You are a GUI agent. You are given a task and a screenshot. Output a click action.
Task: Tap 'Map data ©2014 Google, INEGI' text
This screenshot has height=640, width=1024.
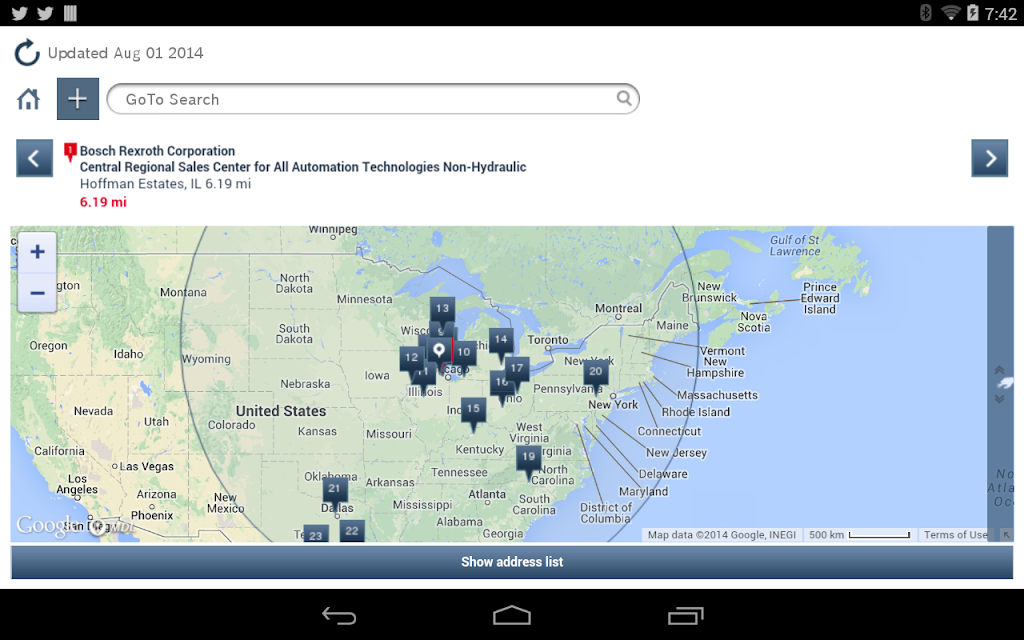tap(722, 535)
